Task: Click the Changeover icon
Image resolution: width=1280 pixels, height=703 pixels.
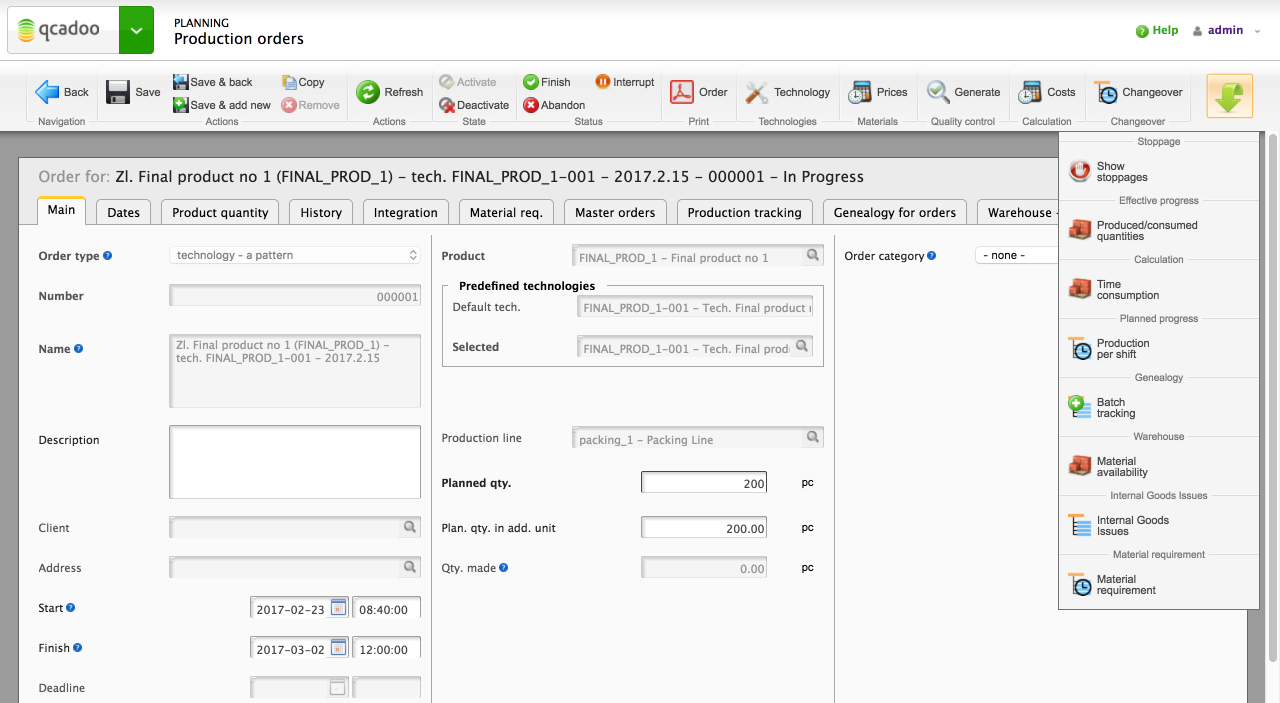Action: (x=1138, y=91)
